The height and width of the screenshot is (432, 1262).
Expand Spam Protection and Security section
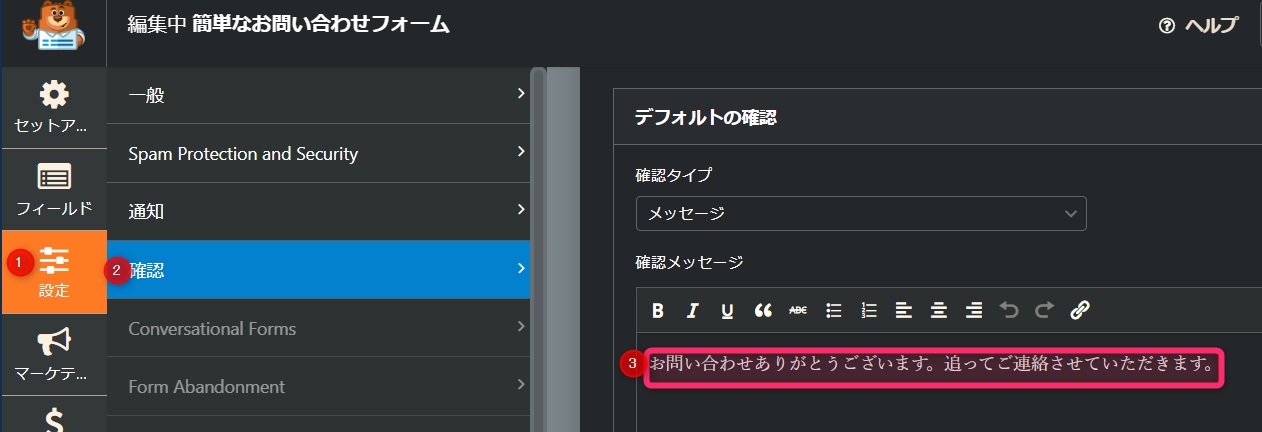[318, 153]
